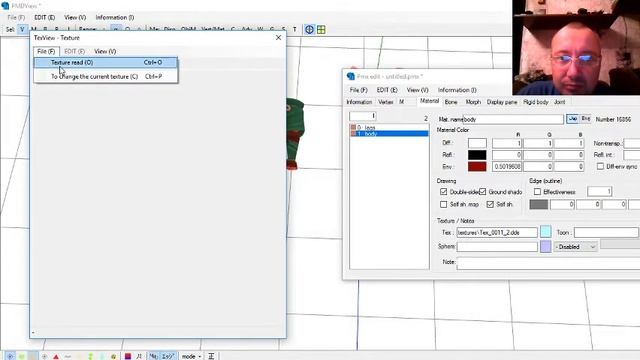Click the Sphere input field
640x360 pixels.
497,247
